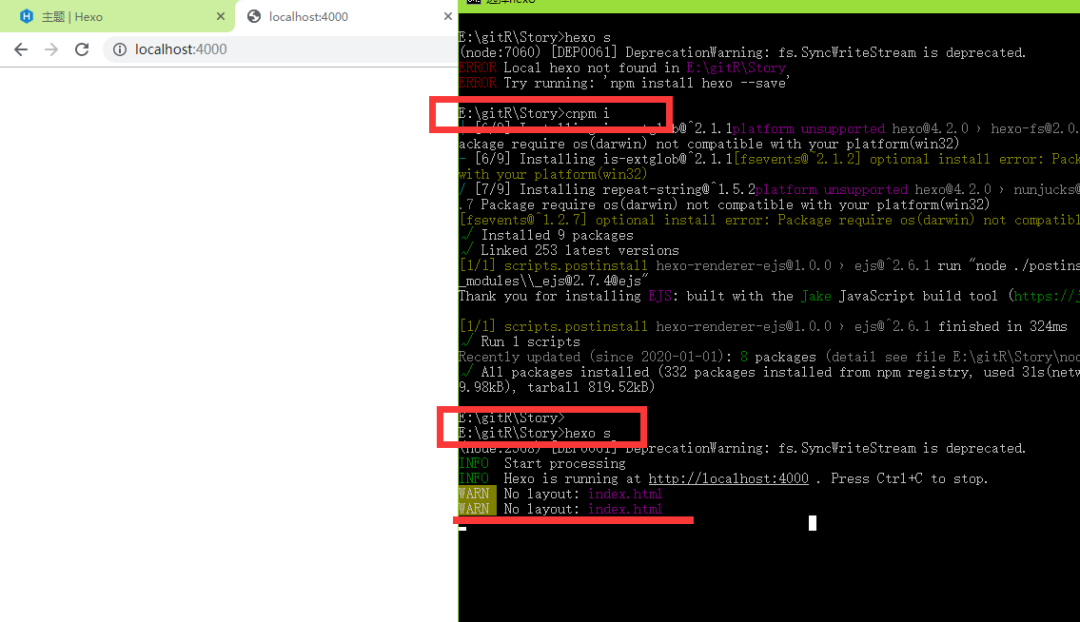Viewport: 1080px width, 622px height.
Task: Click 'All packages installed' summary line
Action: tap(769, 372)
